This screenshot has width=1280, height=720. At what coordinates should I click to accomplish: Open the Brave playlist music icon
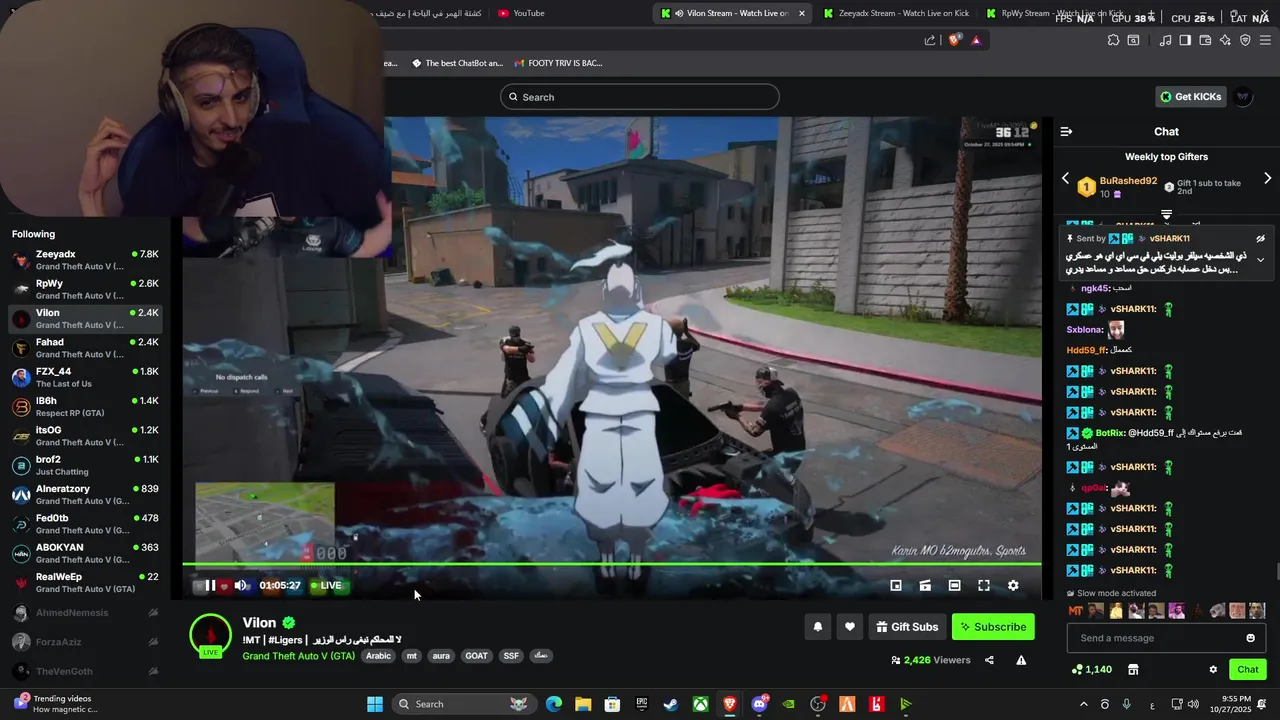1165,40
